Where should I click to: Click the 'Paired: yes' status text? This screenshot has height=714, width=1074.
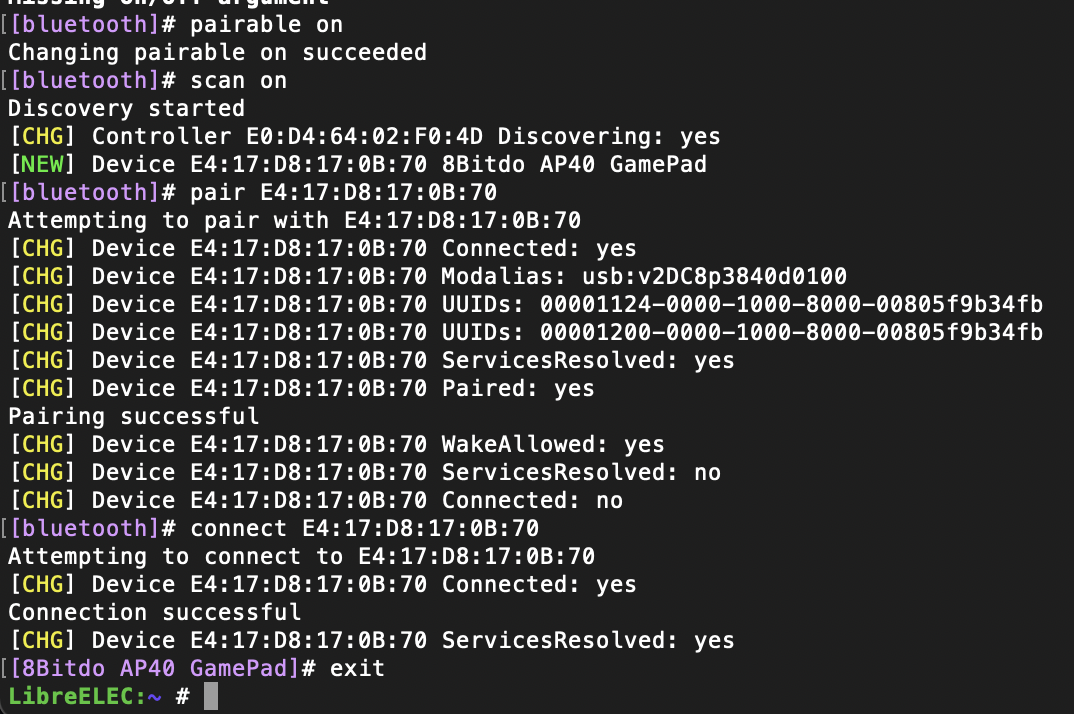(x=518, y=388)
